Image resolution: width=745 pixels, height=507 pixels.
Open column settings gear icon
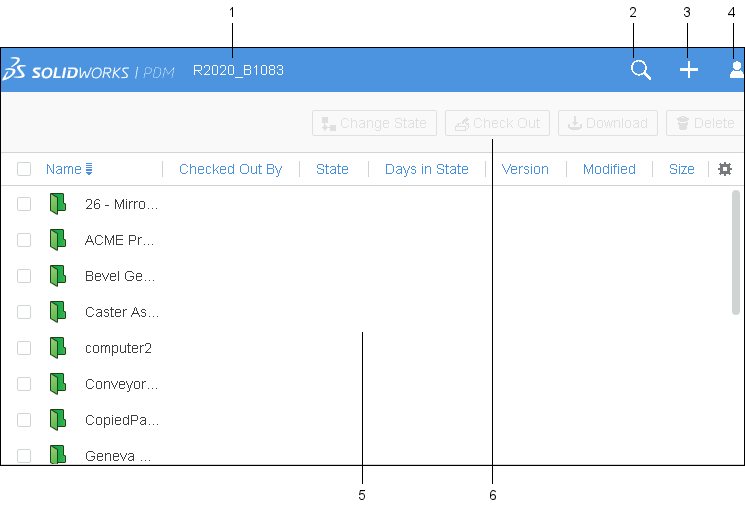pos(725,169)
